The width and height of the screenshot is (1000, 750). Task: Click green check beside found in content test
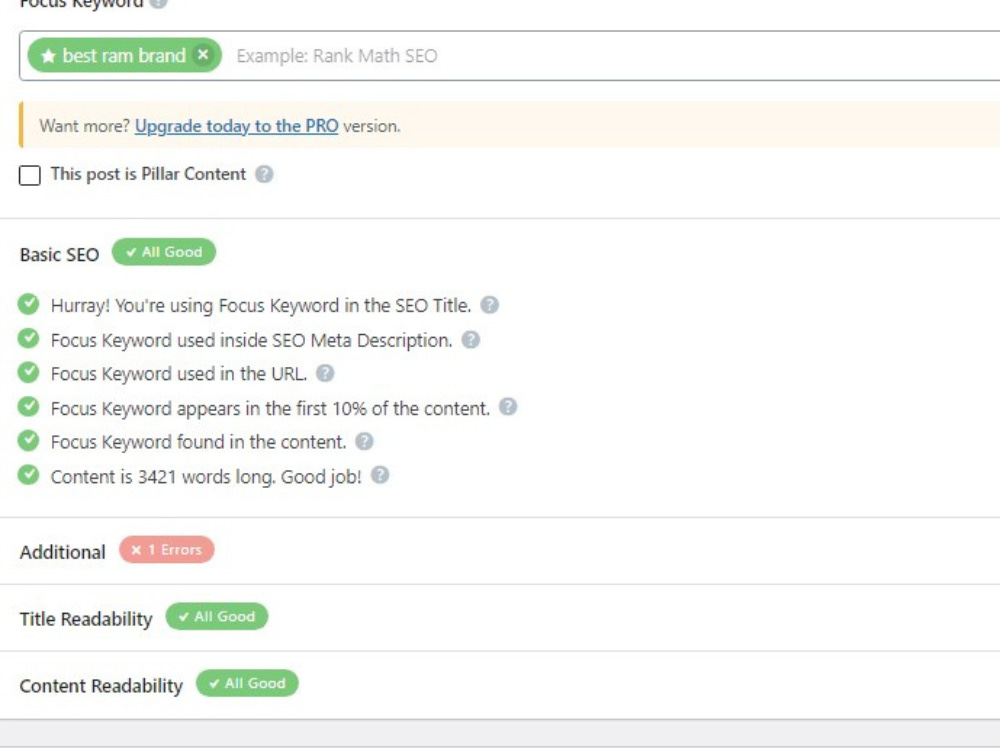[x=29, y=440]
